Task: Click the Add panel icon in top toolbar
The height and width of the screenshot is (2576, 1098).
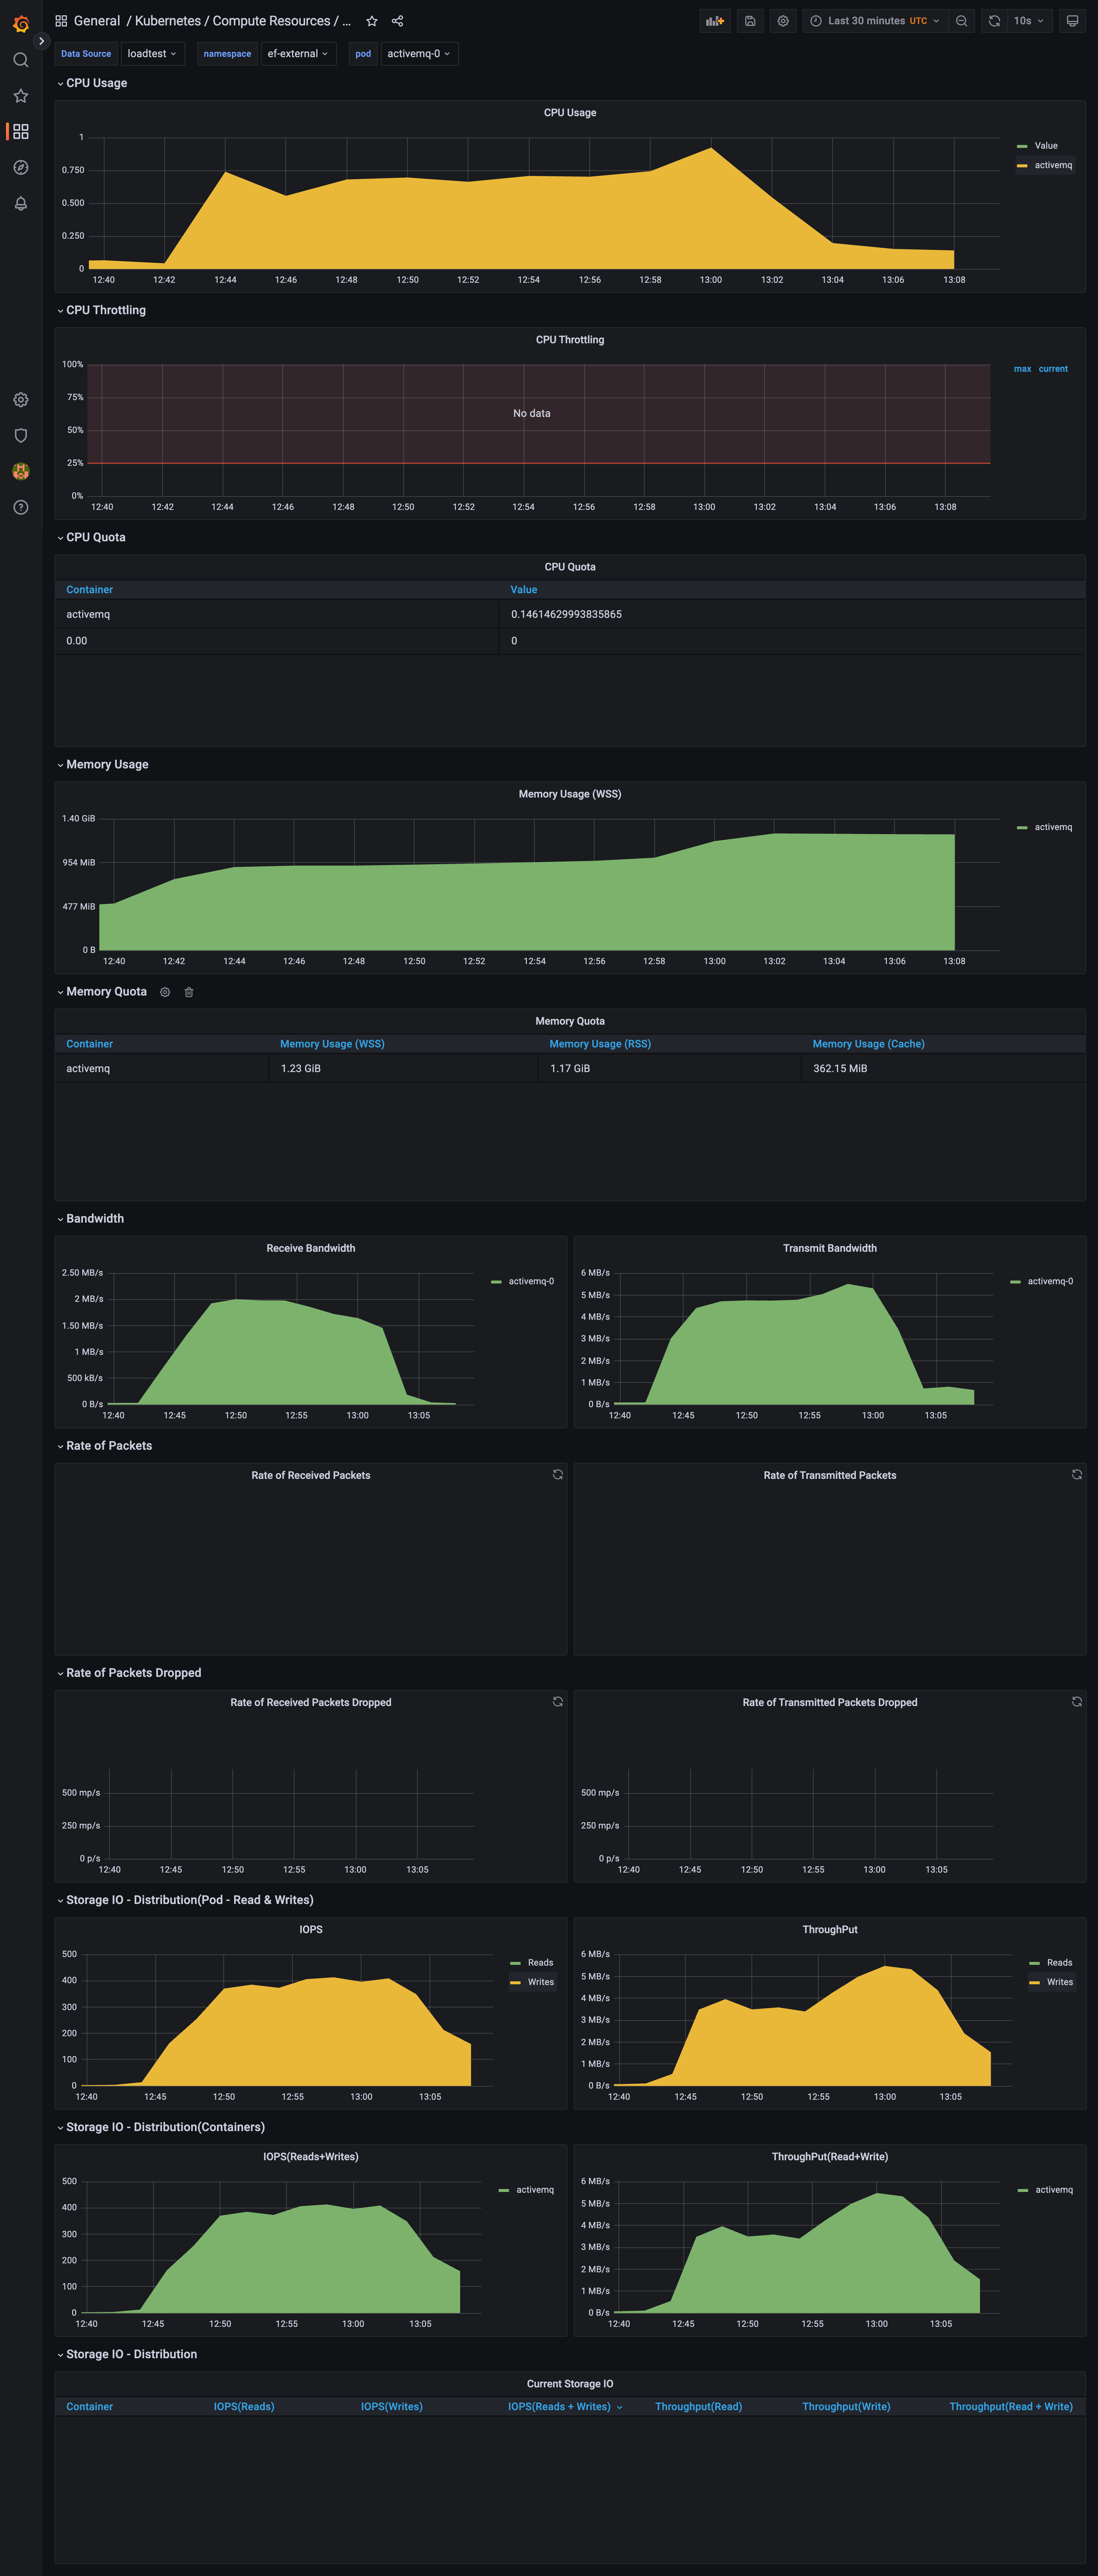Action: 714,20
